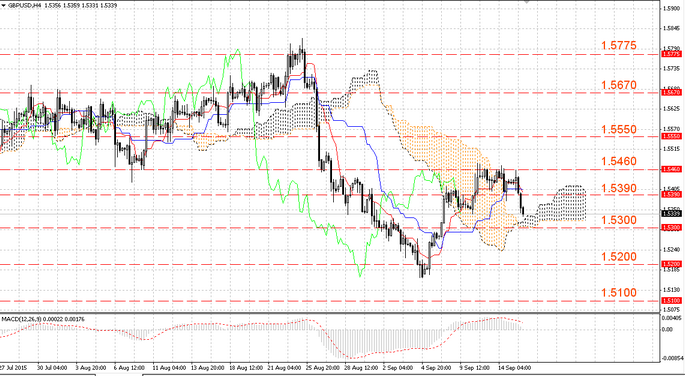Select the large orange 1.5775 level label

619,45
